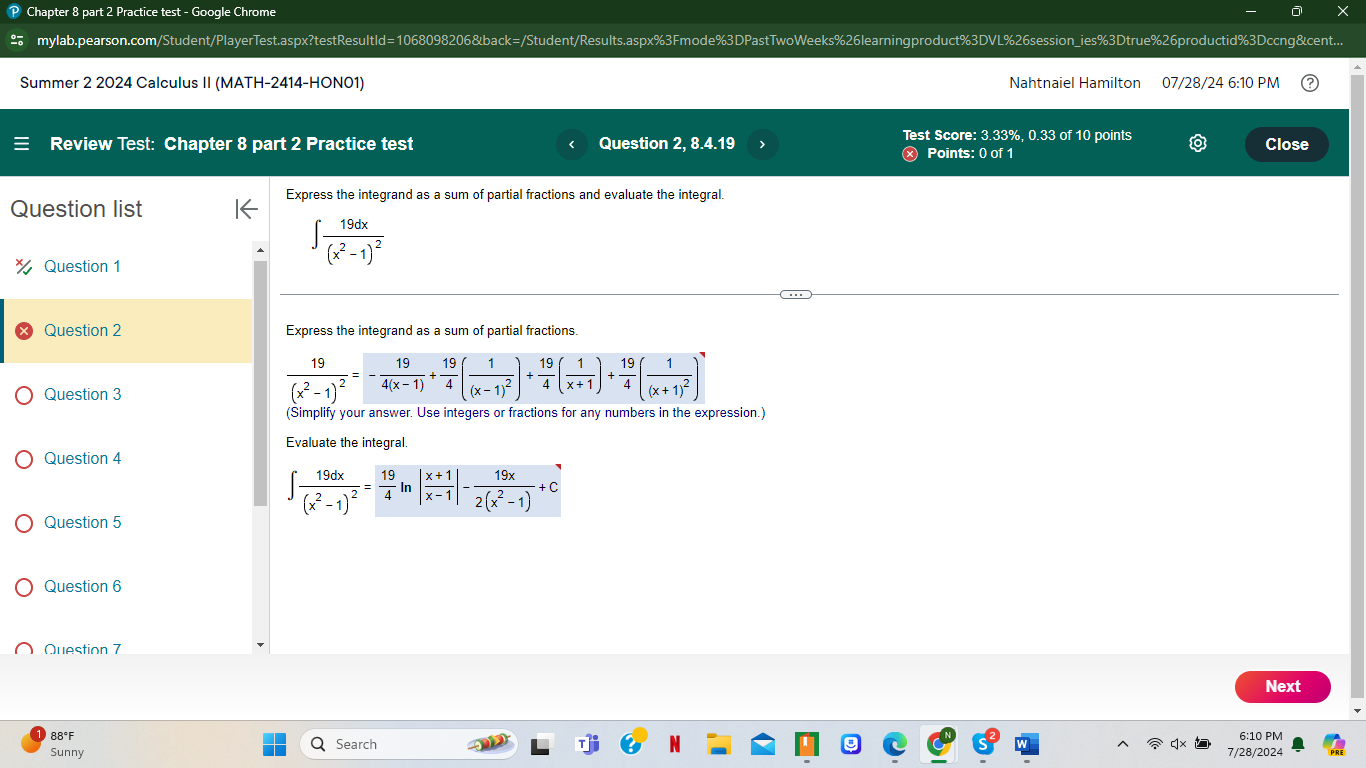Open Microsoft Teams from taskbar
1366x768 pixels.
tap(586, 744)
